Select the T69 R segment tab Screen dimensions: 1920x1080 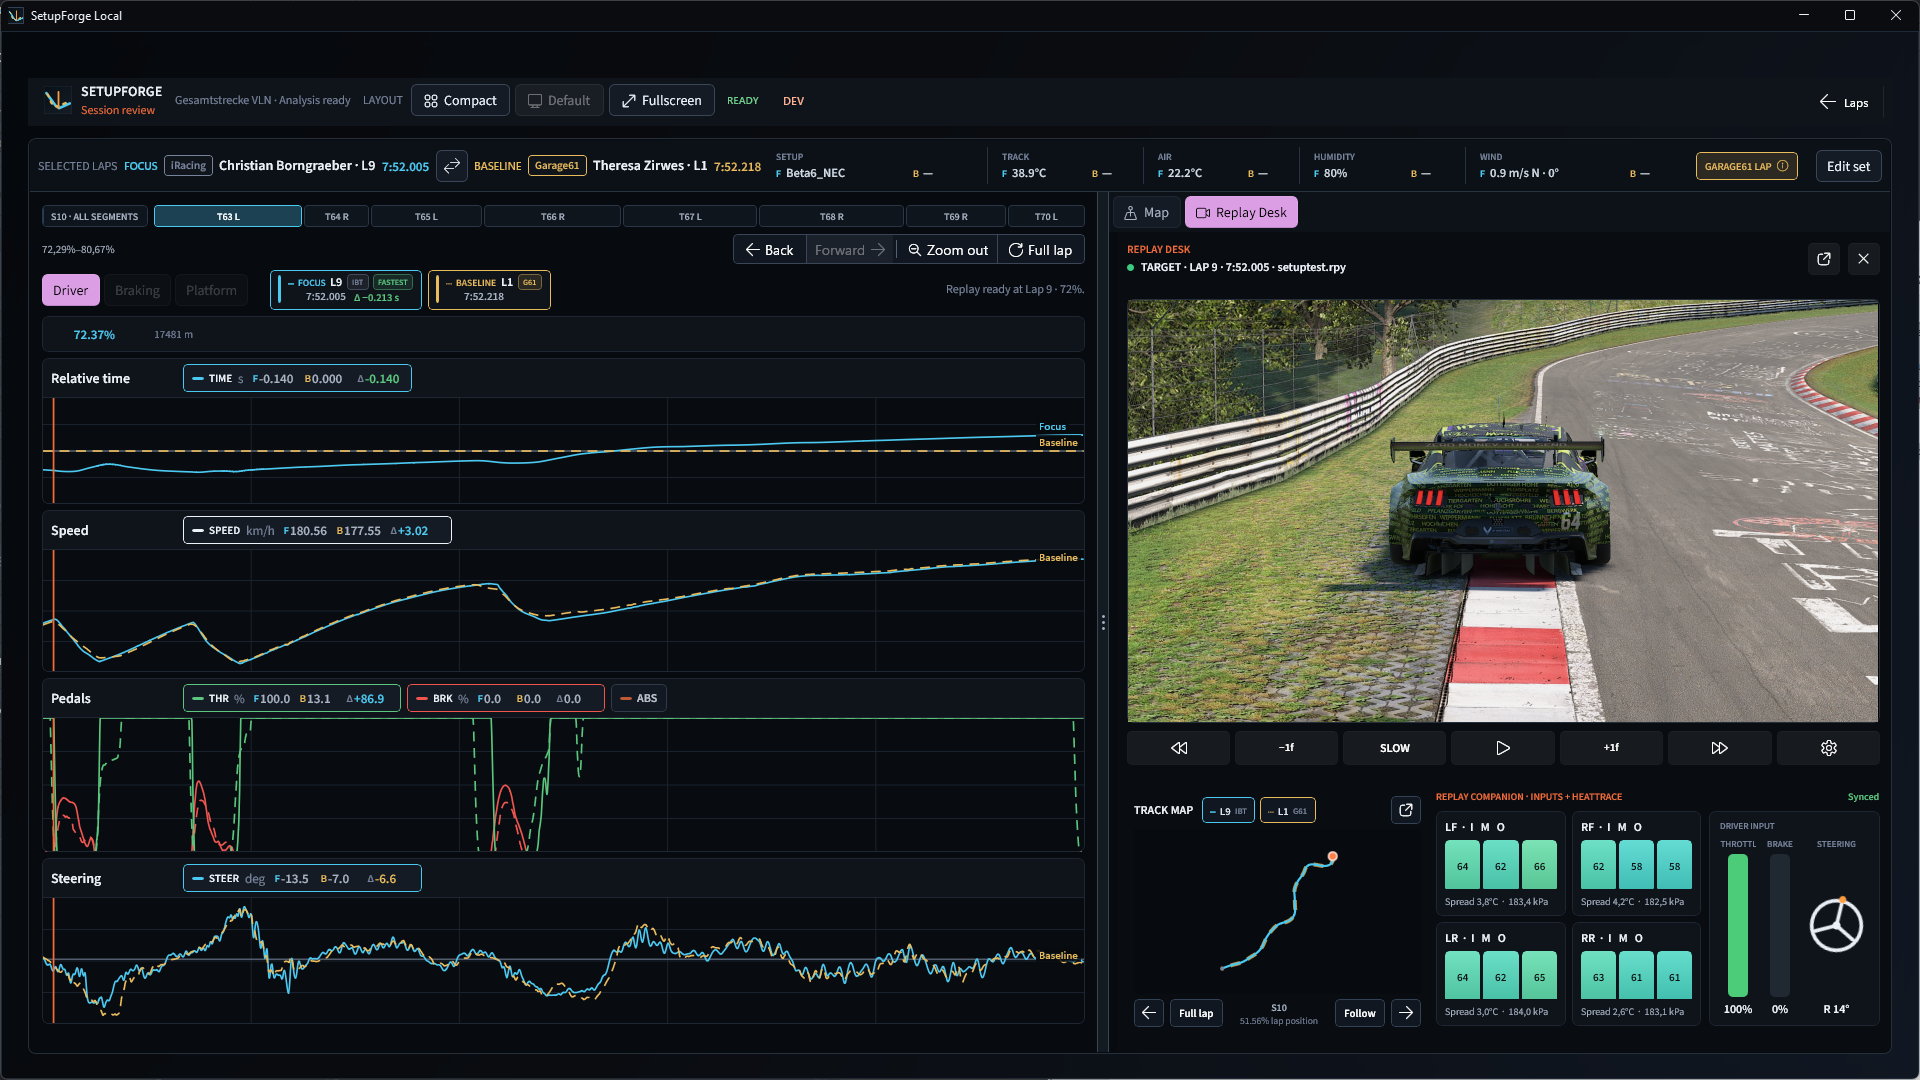pos(956,216)
